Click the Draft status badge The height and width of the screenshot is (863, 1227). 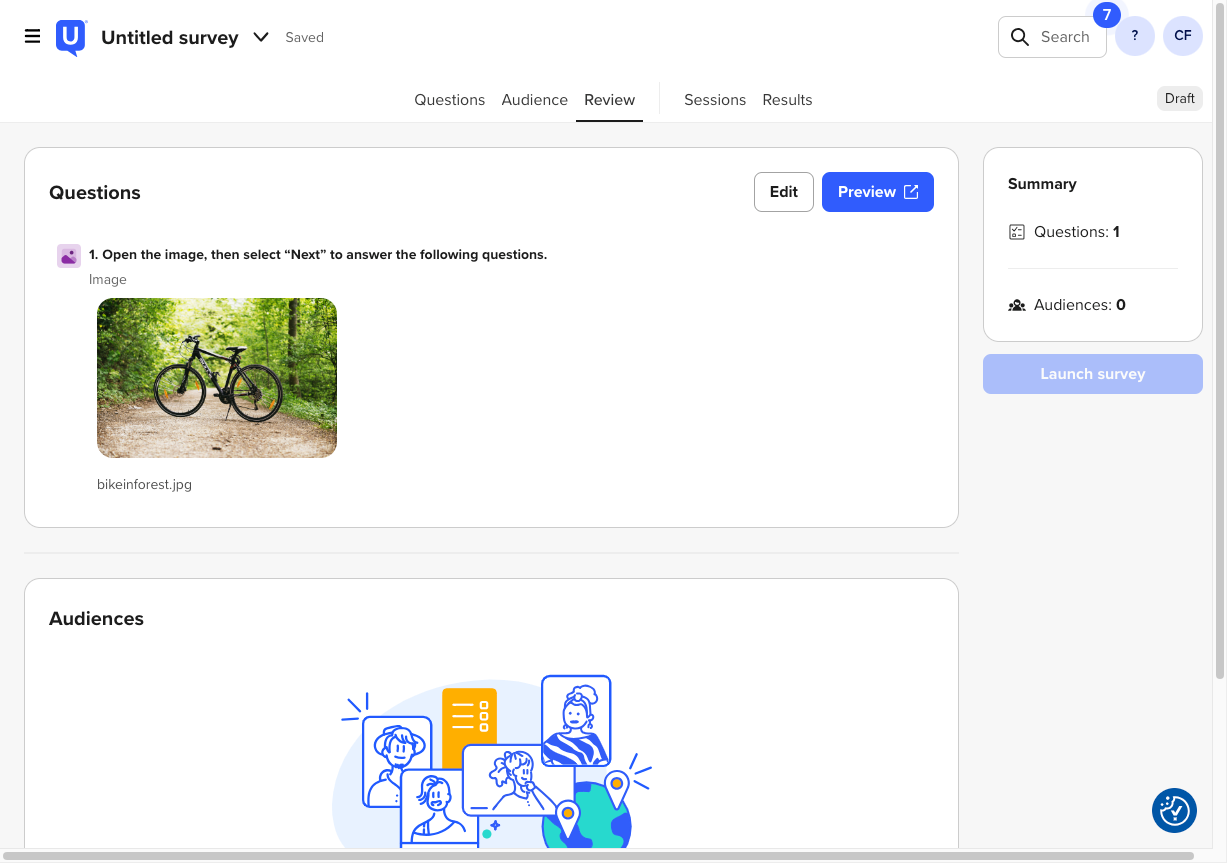click(1179, 98)
